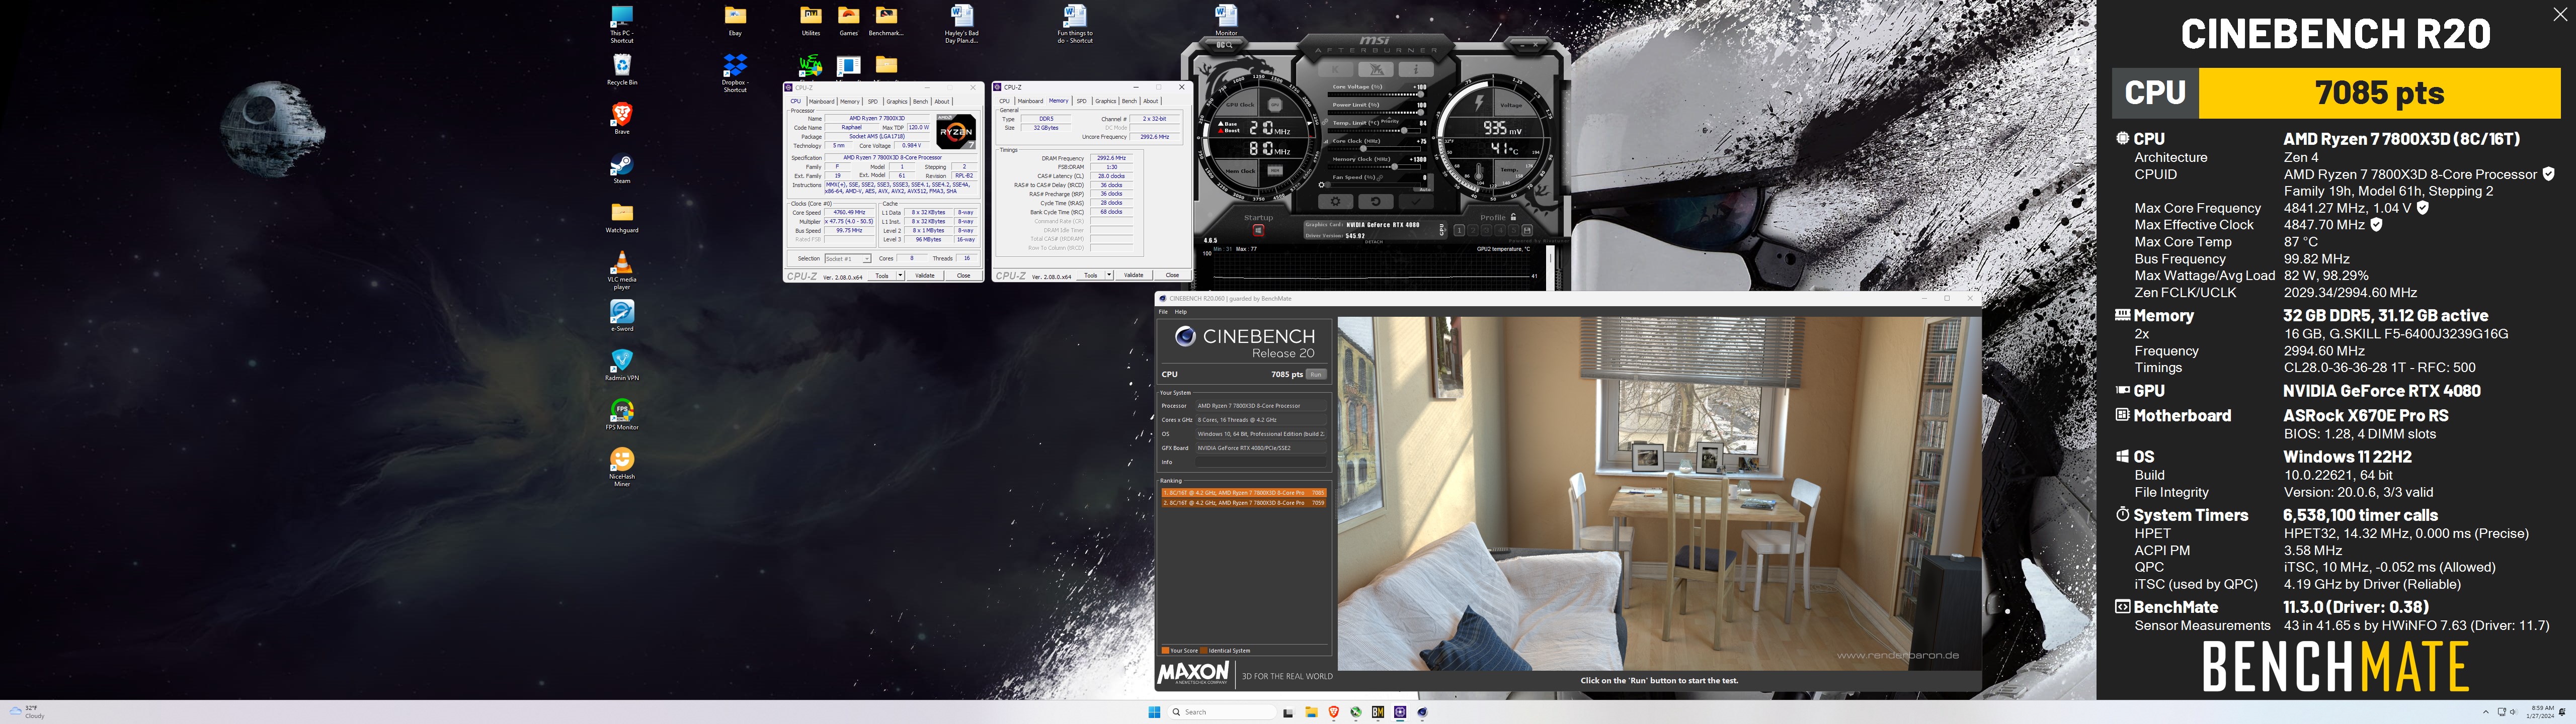Switch to Mainboard tab in left CPU-Z
This screenshot has width=2576, height=724.
pyautogui.click(x=822, y=101)
